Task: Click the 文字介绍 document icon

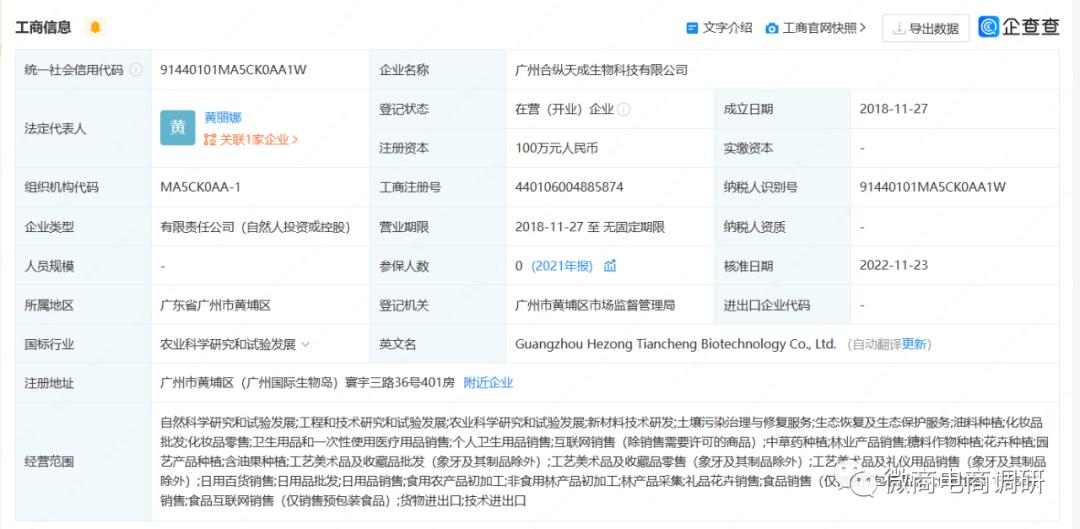Action: (692, 28)
